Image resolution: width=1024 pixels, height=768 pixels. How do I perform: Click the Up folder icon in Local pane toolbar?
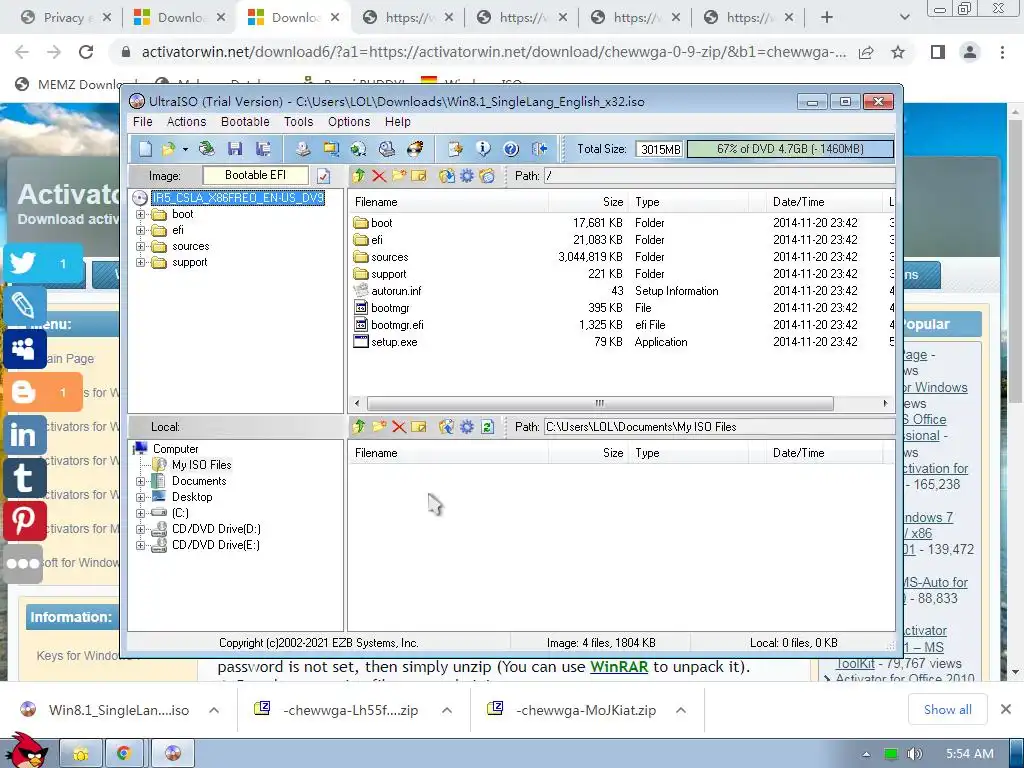coord(359,427)
